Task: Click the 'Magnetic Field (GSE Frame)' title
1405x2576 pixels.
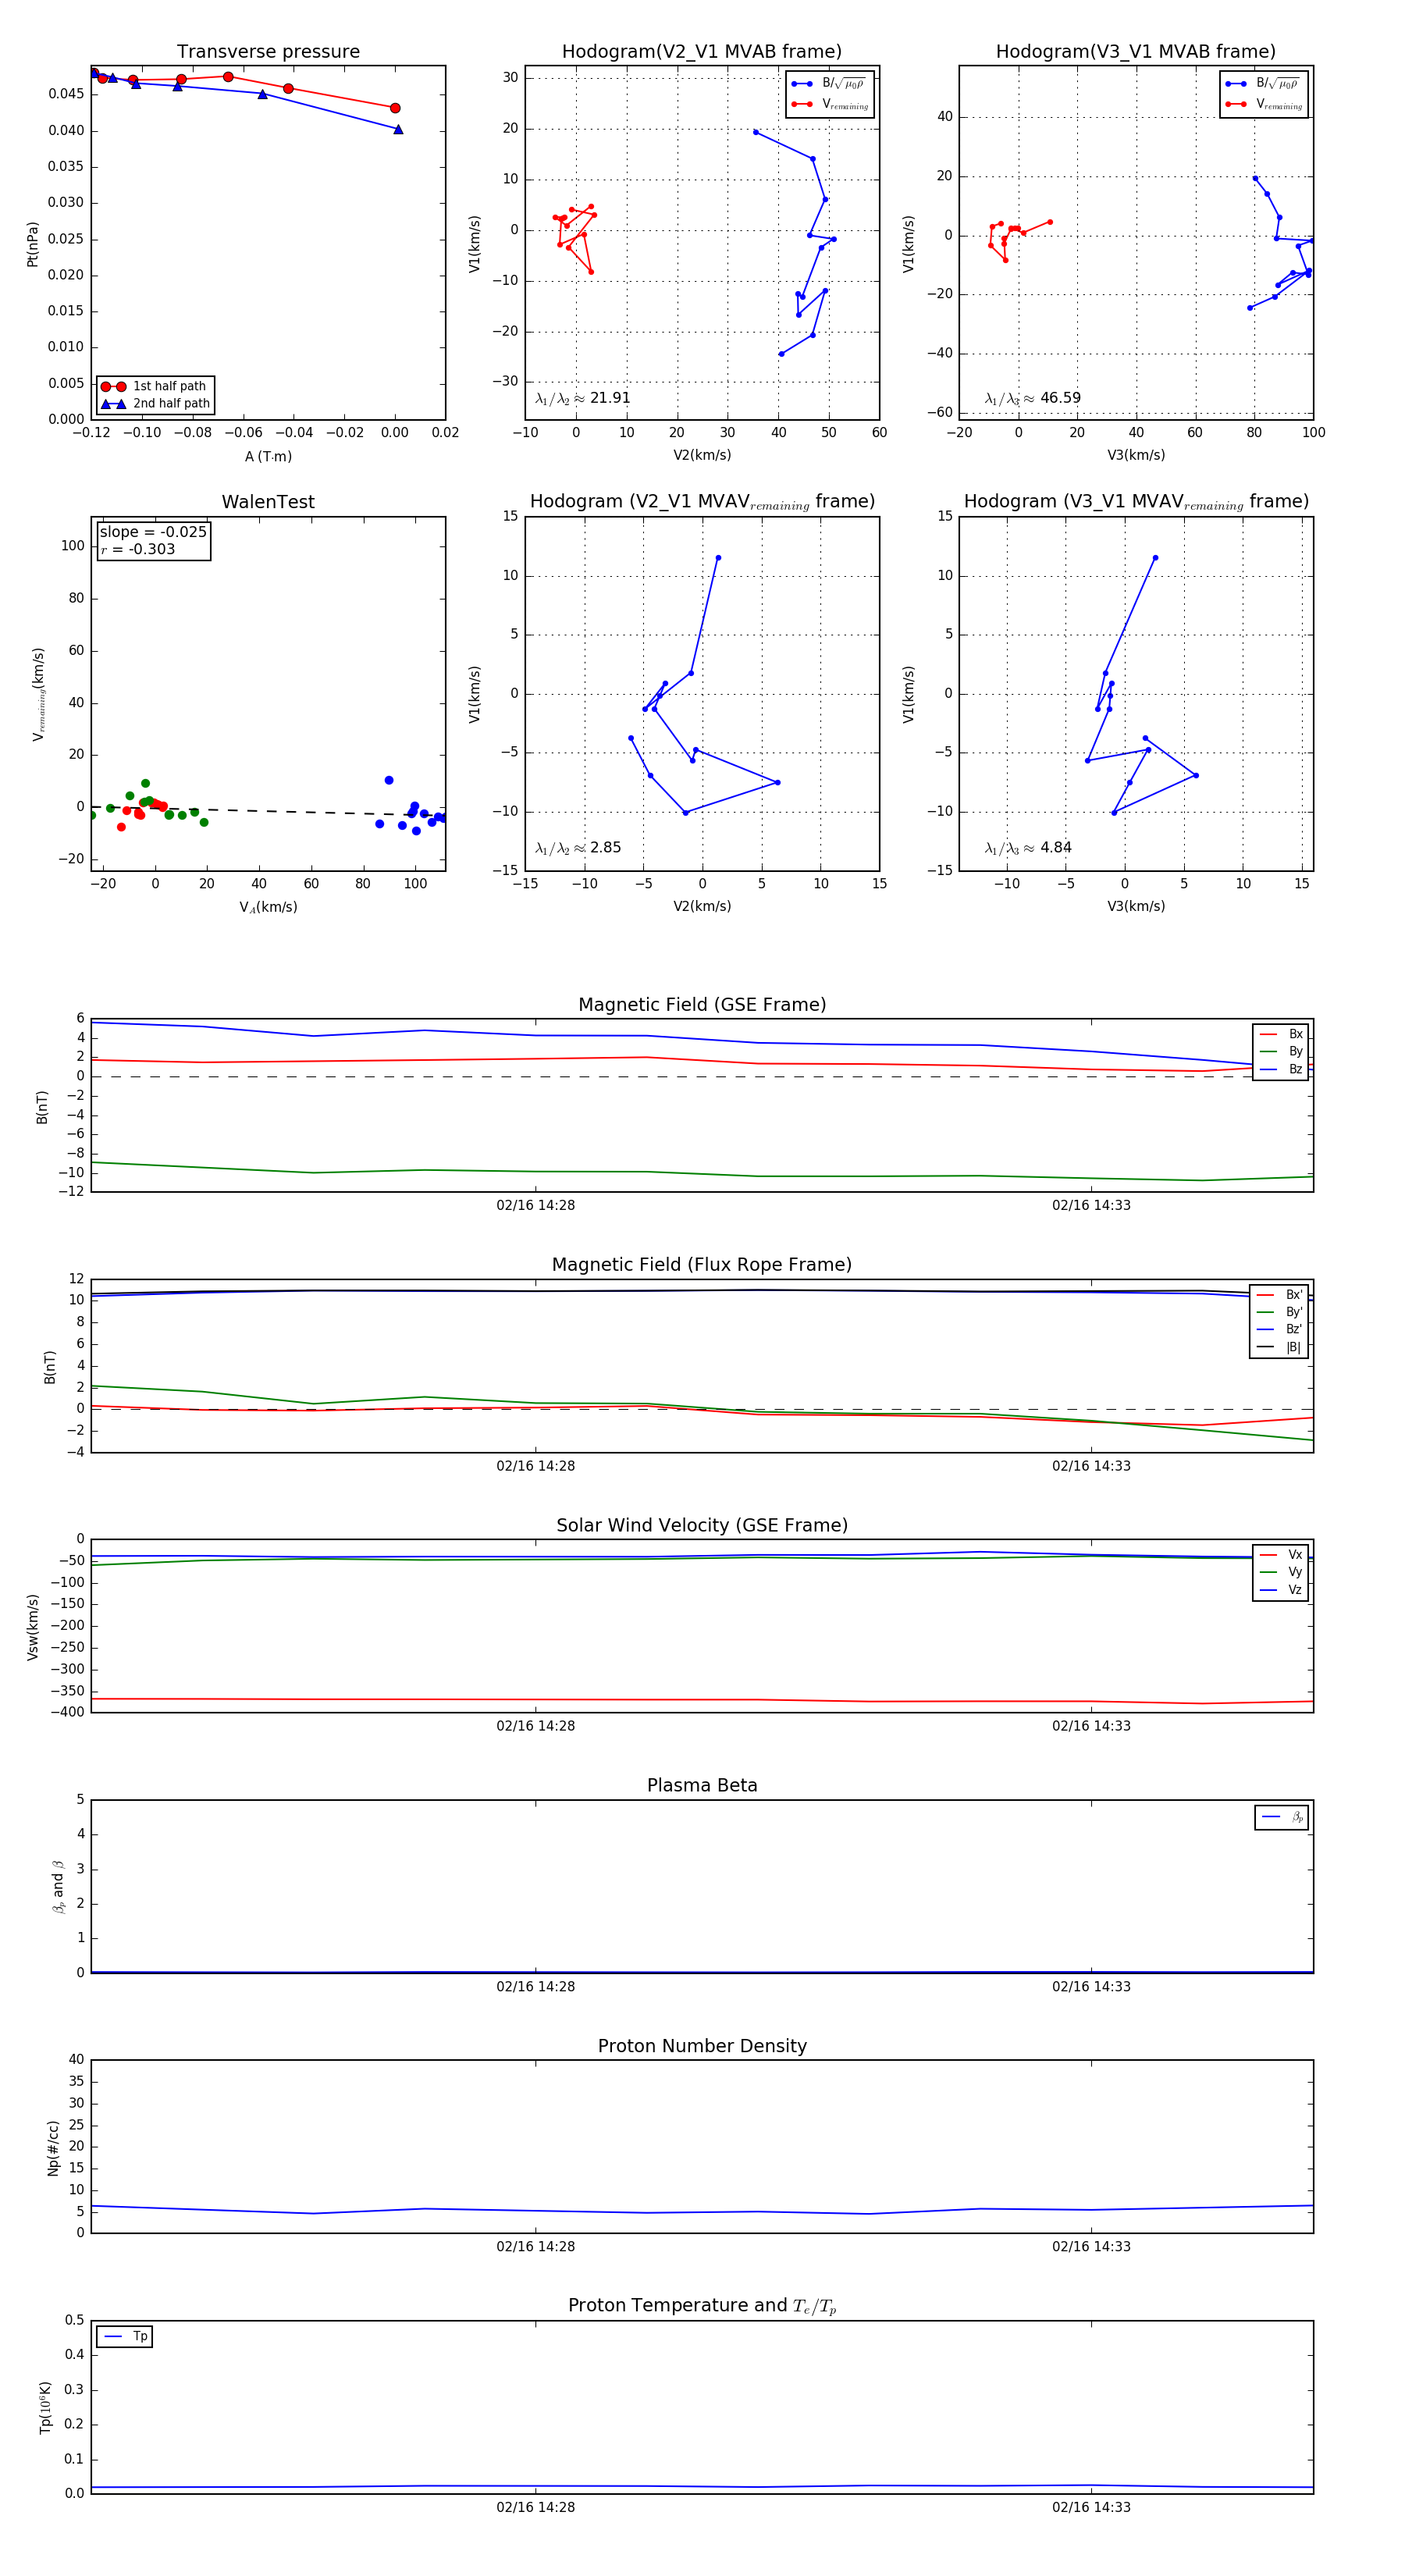Action: click(x=702, y=1005)
